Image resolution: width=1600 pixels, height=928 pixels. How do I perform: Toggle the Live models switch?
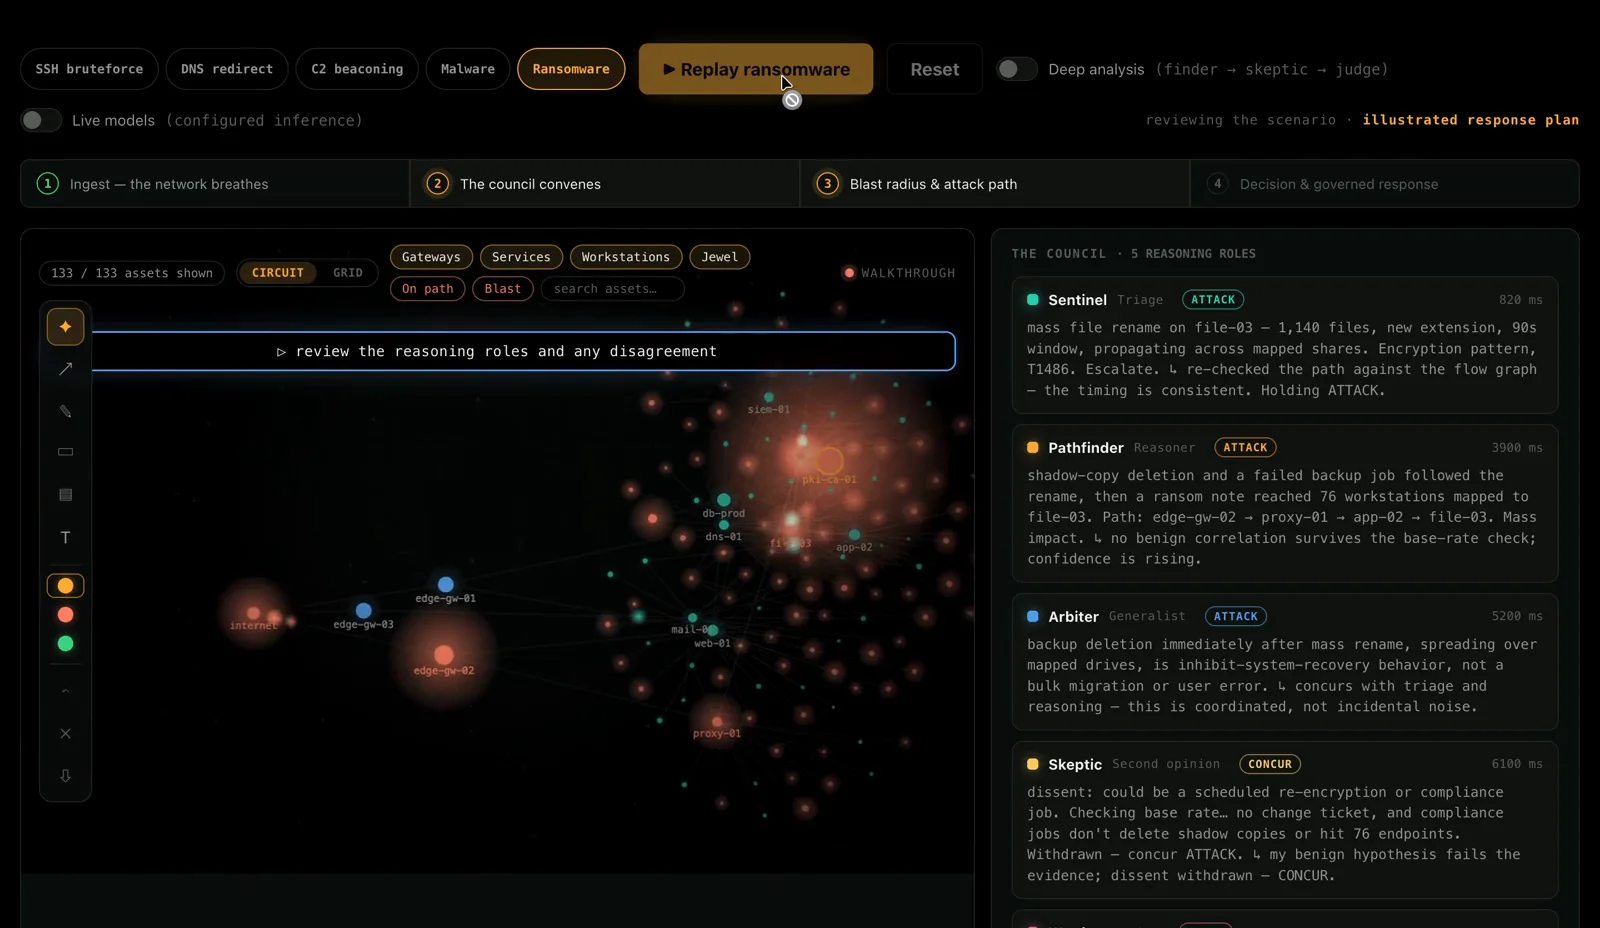coord(40,120)
